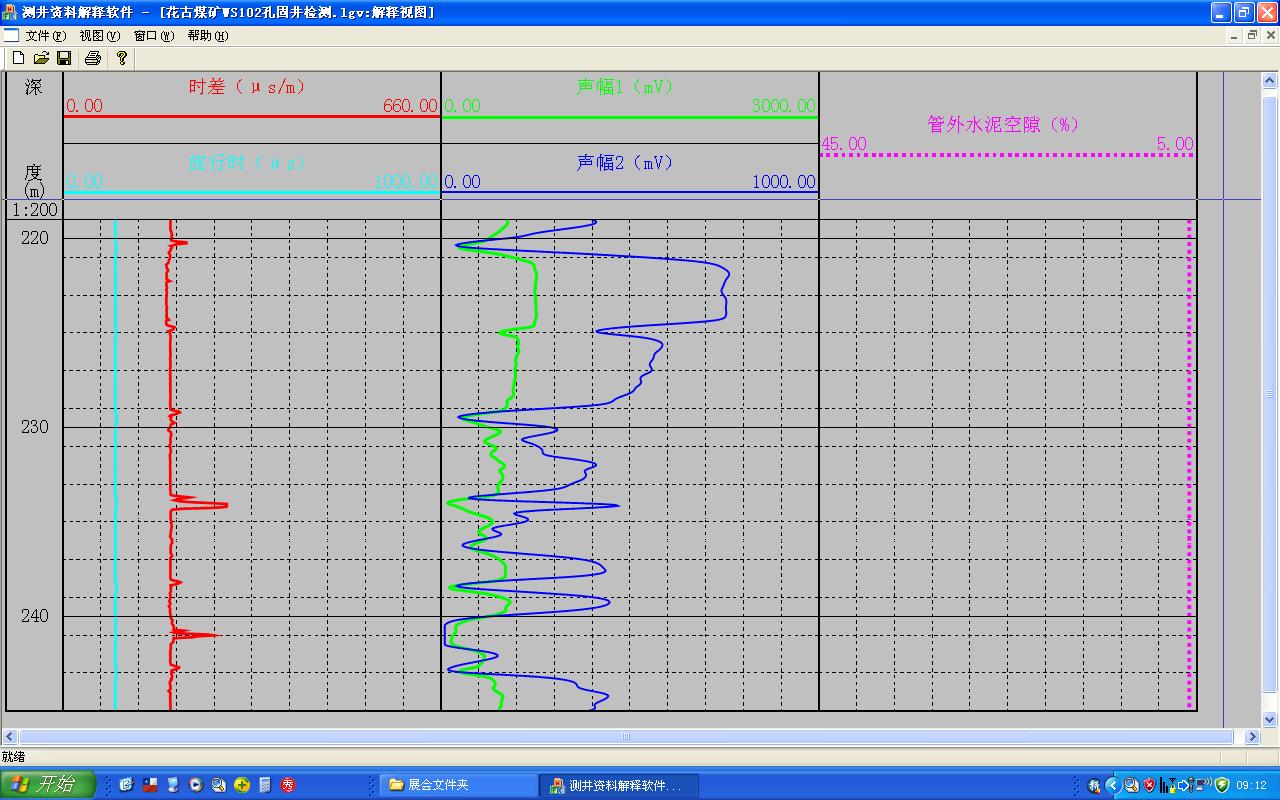
Task: Click horizontal scrollbar right arrow
Action: pyautogui.click(x=1252, y=736)
